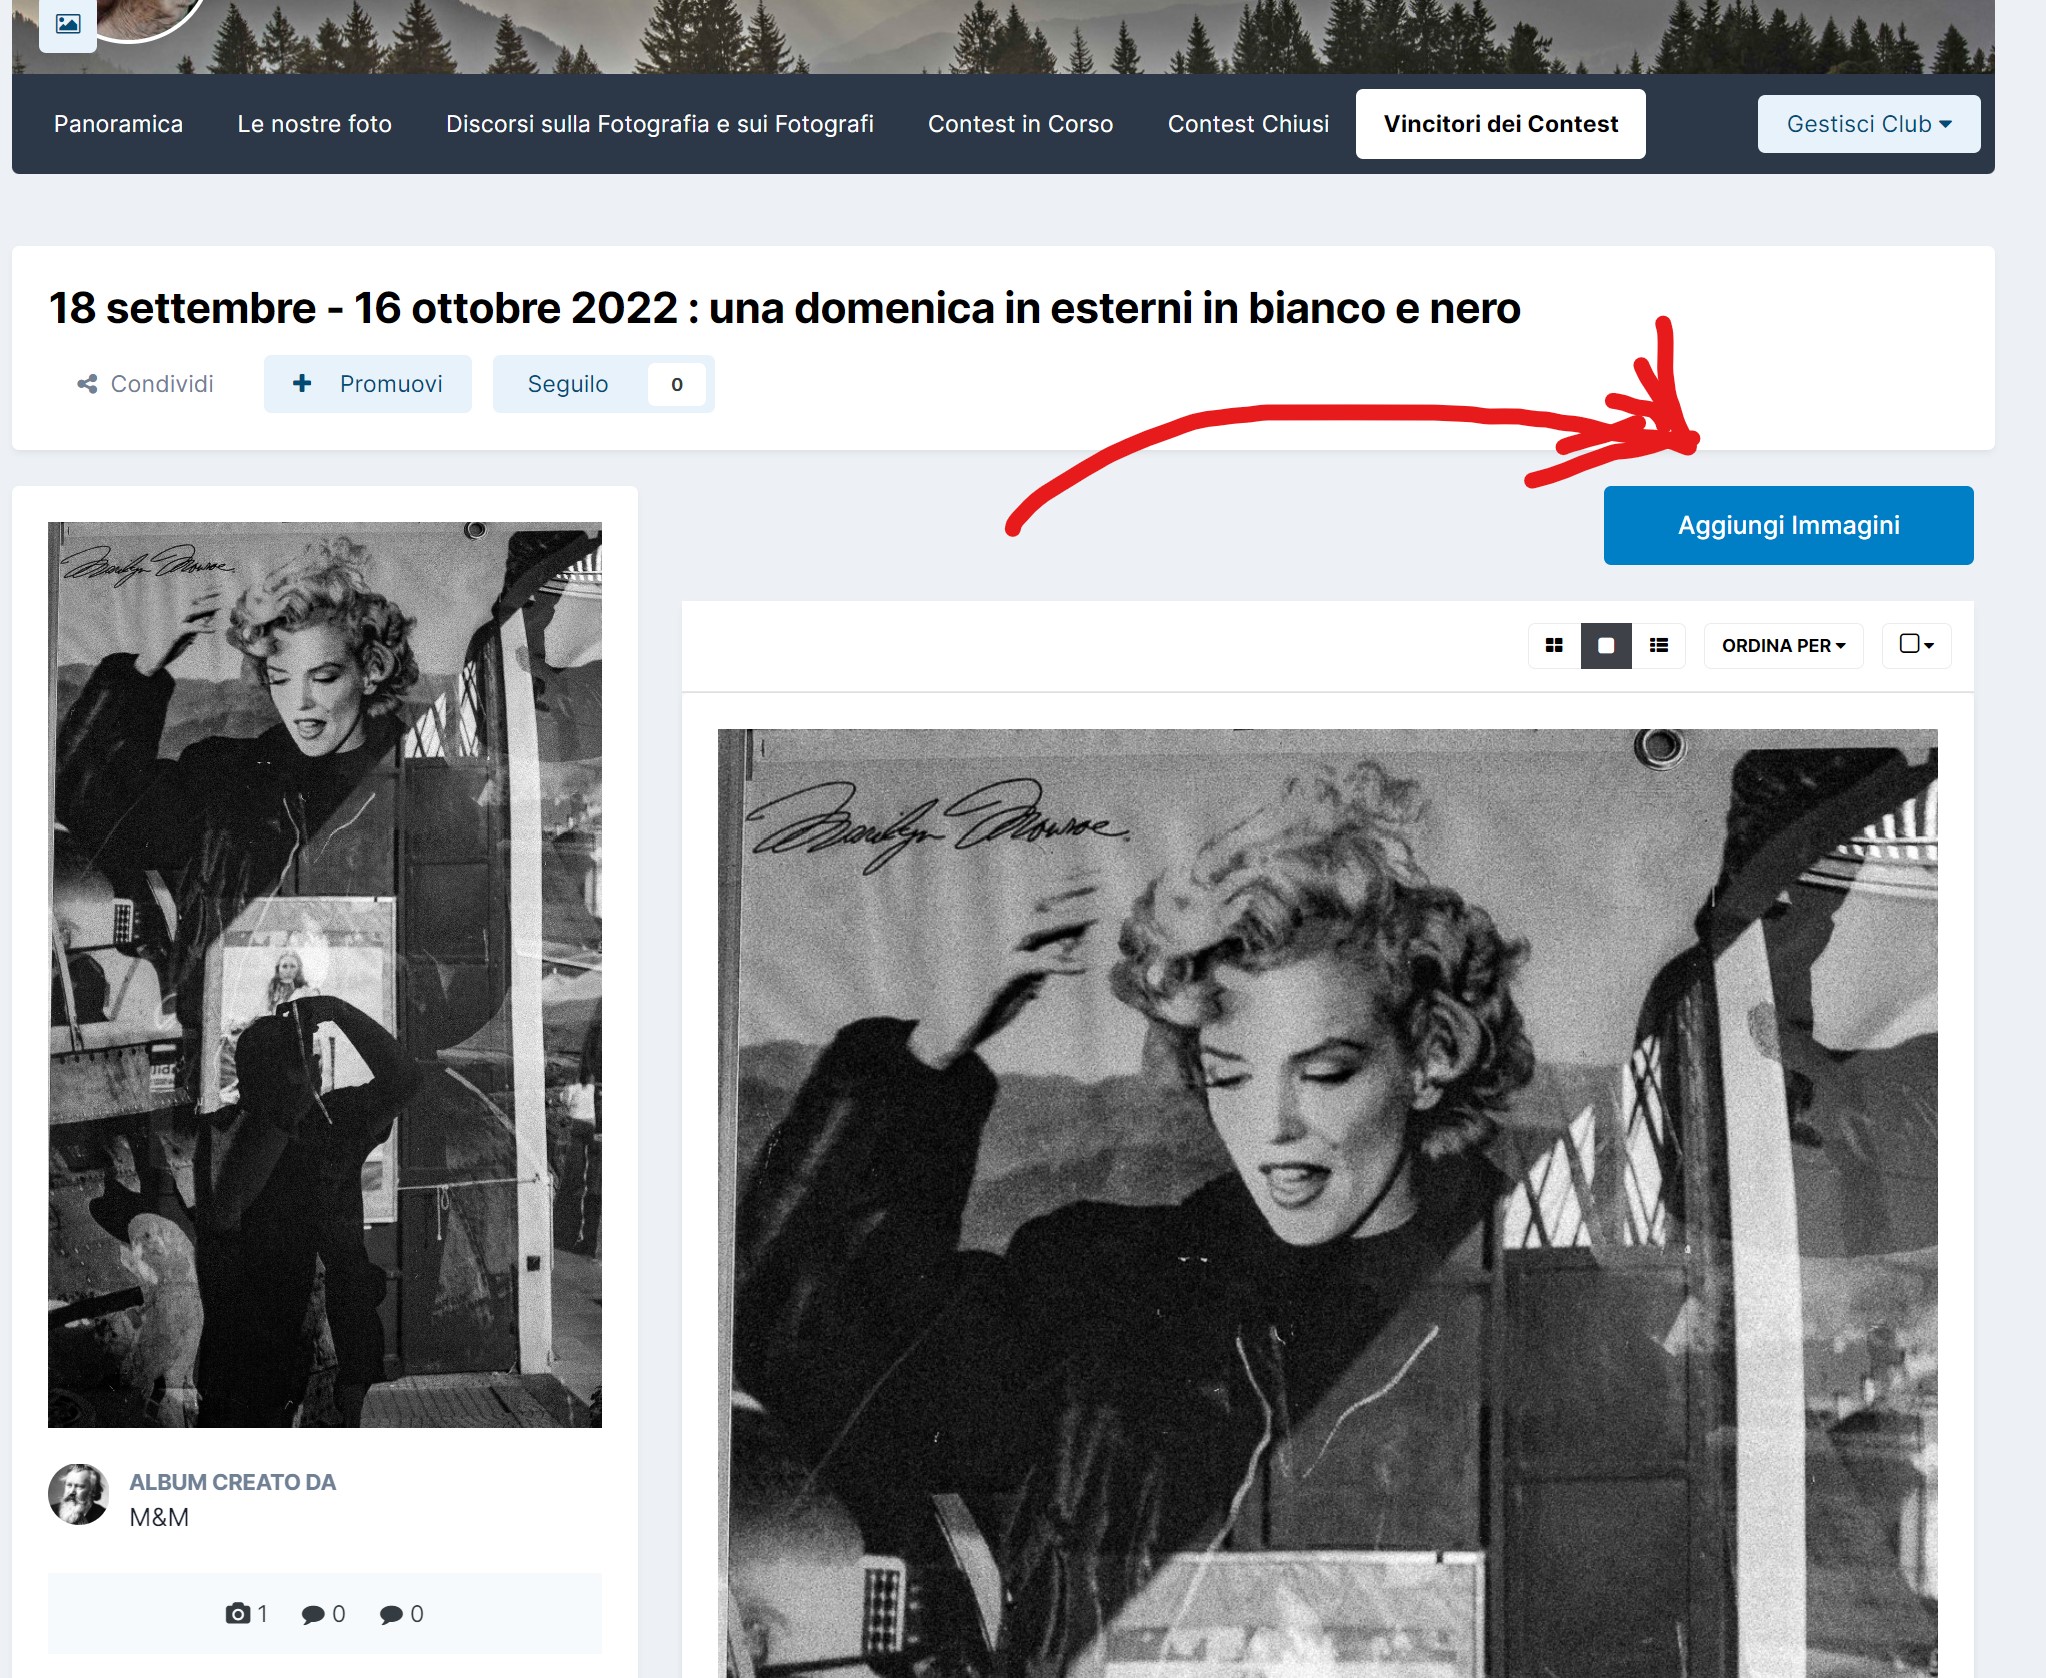Go to Contest in Corso
2046x1678 pixels.
(1020, 124)
